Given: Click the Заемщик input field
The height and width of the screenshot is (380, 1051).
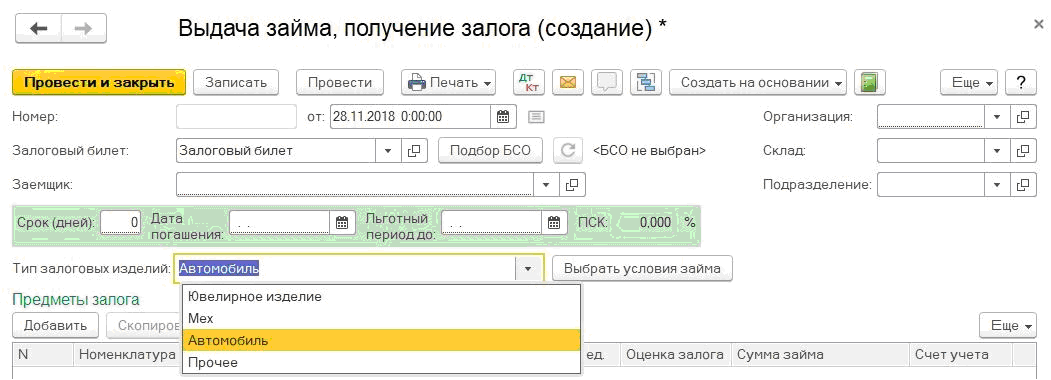Looking at the screenshot, I should click(x=355, y=184).
